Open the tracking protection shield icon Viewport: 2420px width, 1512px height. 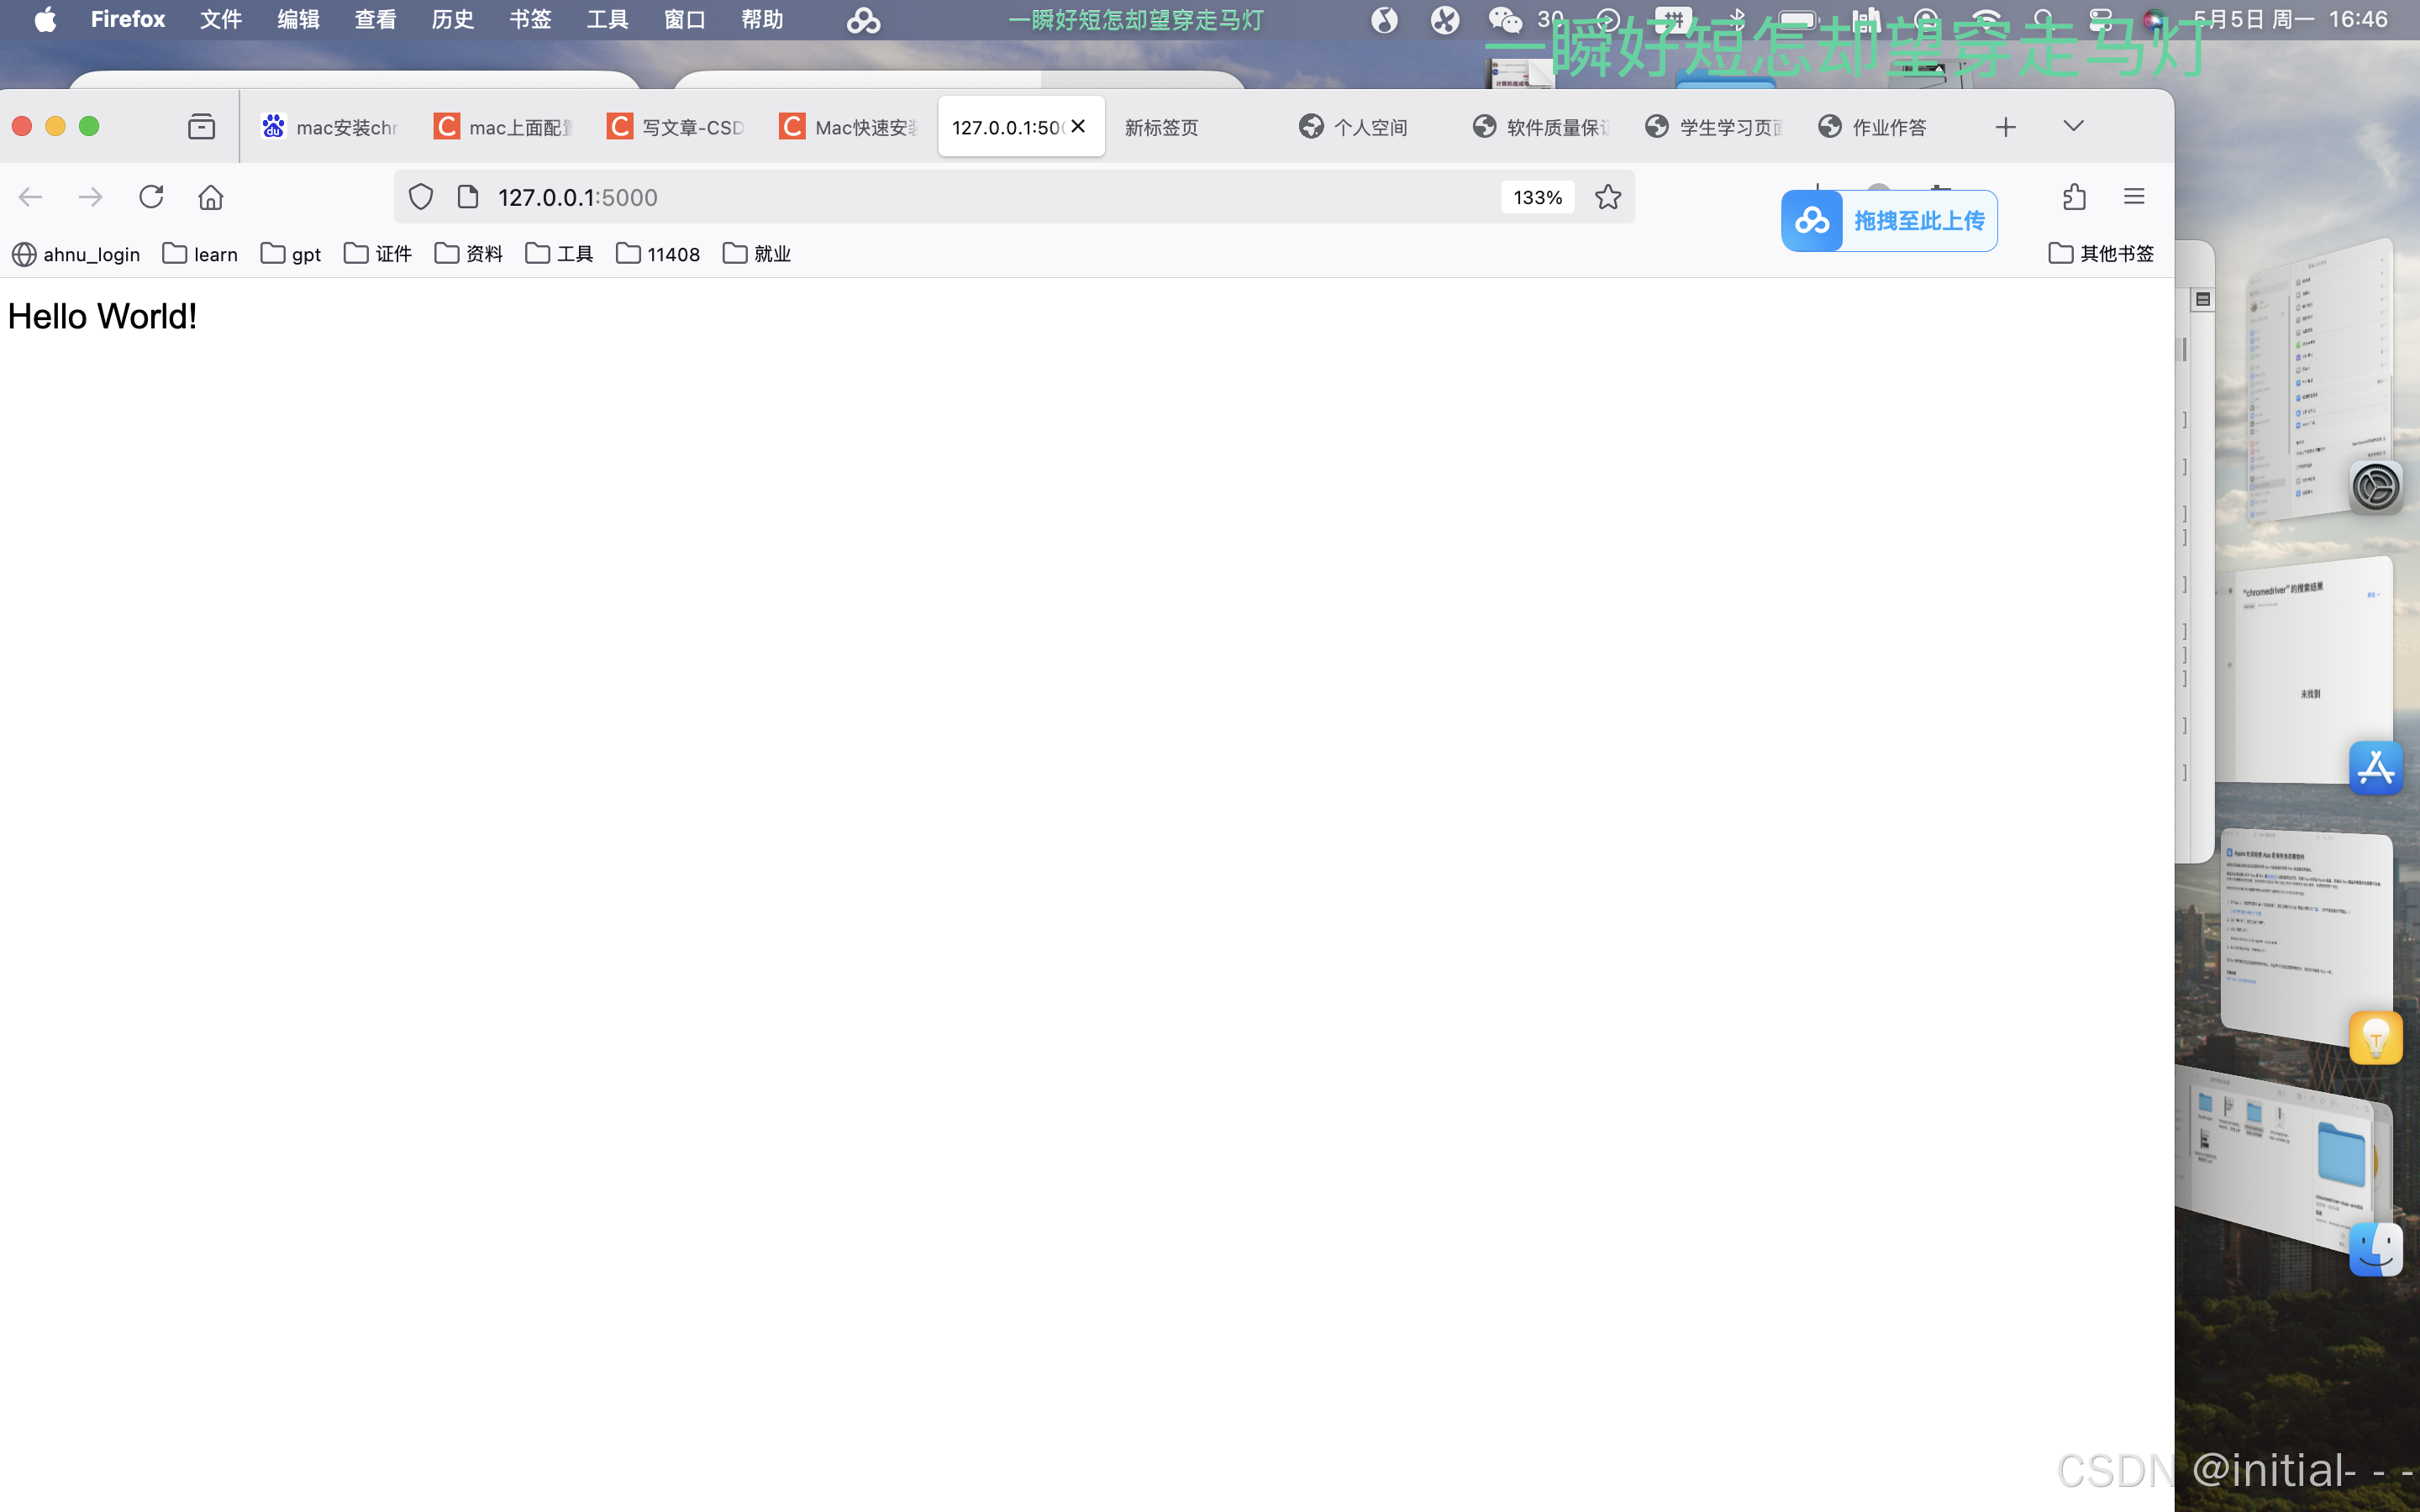pyautogui.click(x=421, y=197)
